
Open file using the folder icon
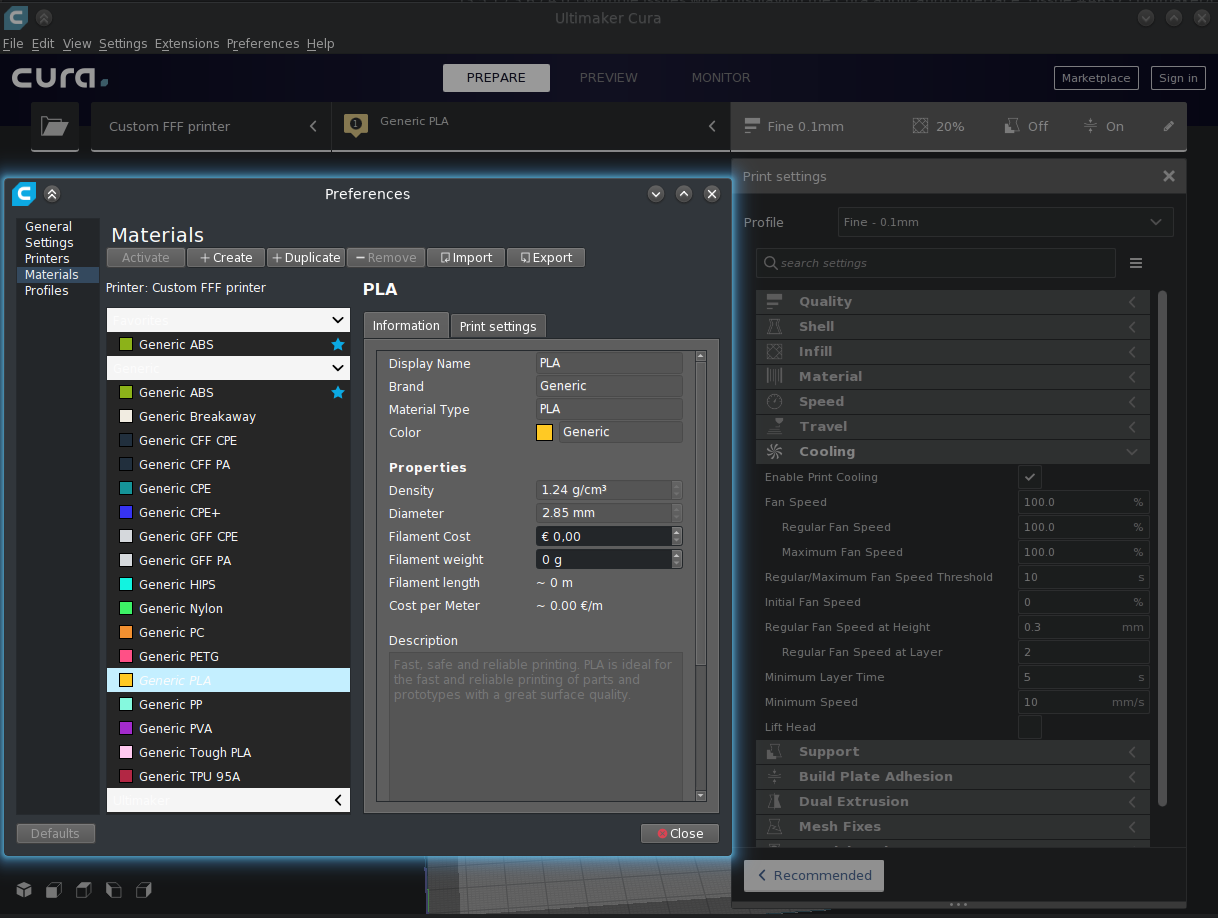point(55,126)
